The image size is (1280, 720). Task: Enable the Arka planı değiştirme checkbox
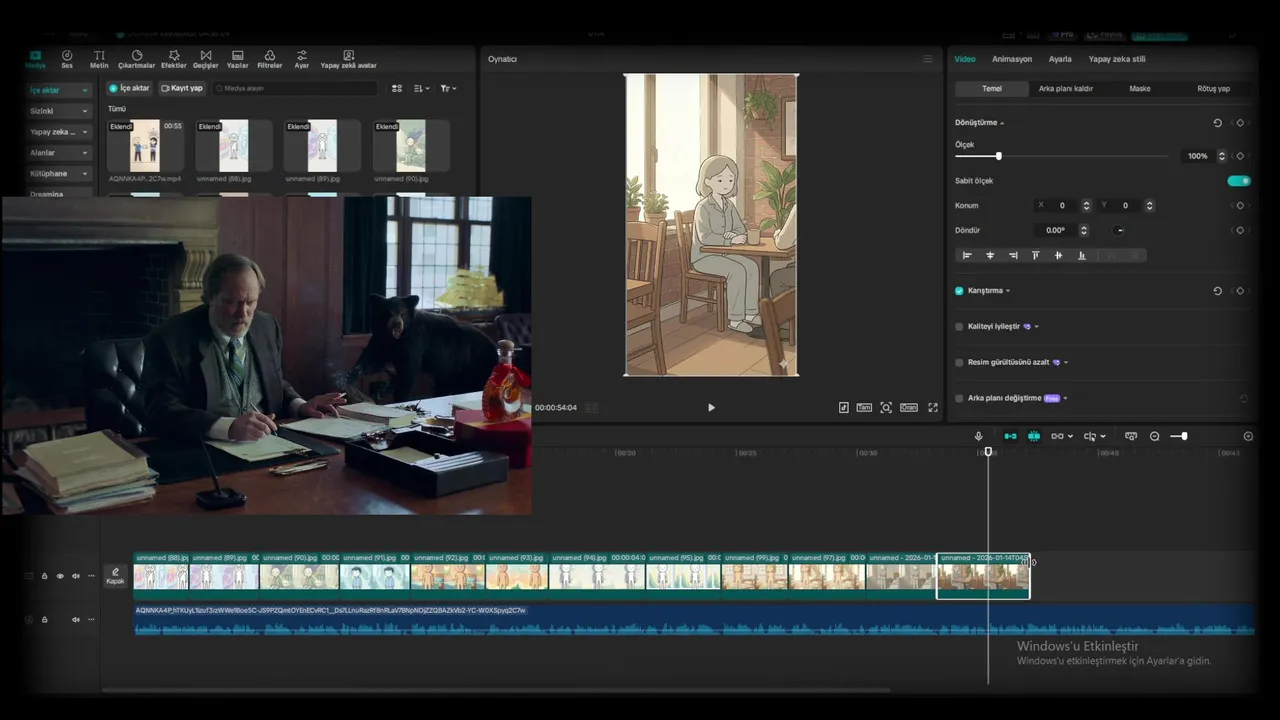[x=959, y=398]
